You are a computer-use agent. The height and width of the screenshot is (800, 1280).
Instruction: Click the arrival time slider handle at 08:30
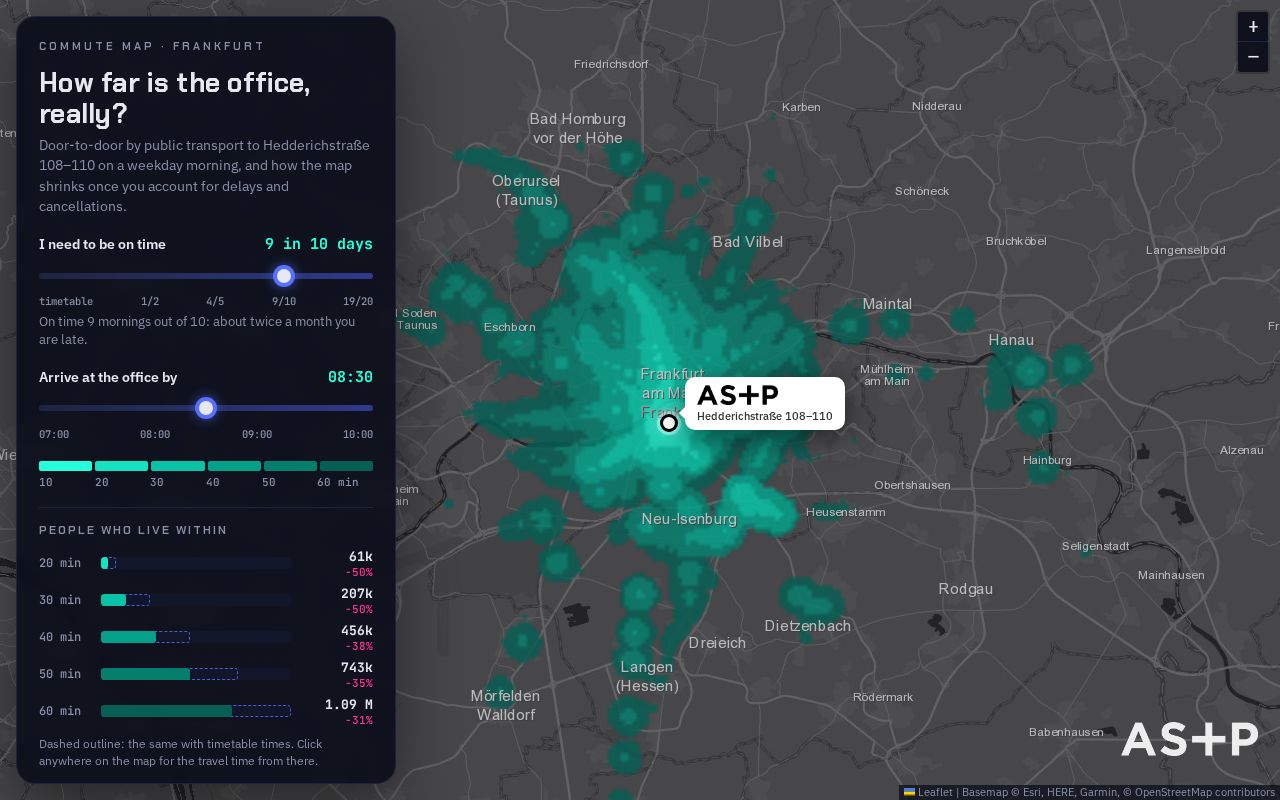click(206, 408)
